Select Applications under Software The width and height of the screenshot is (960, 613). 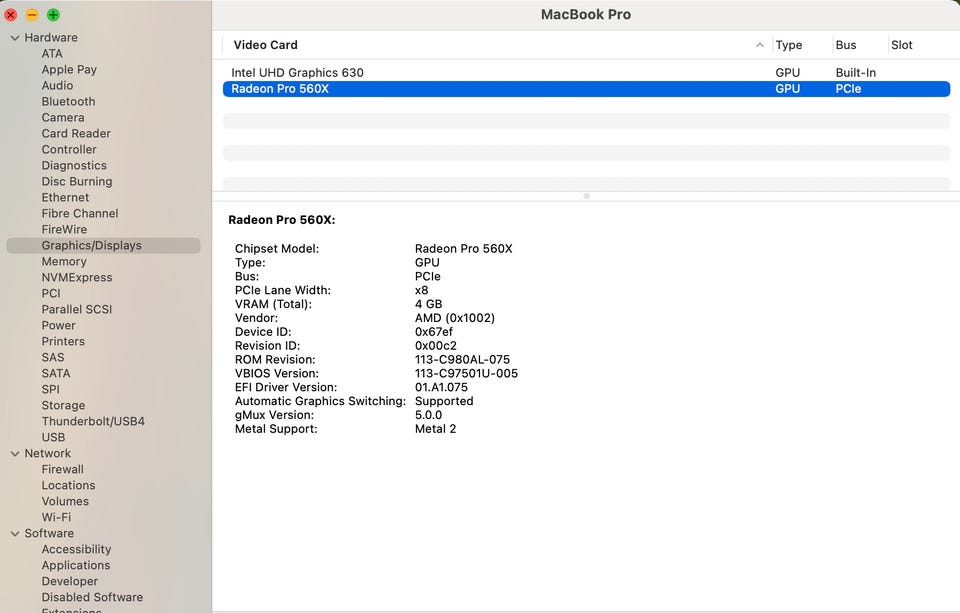pyautogui.click(x=76, y=565)
